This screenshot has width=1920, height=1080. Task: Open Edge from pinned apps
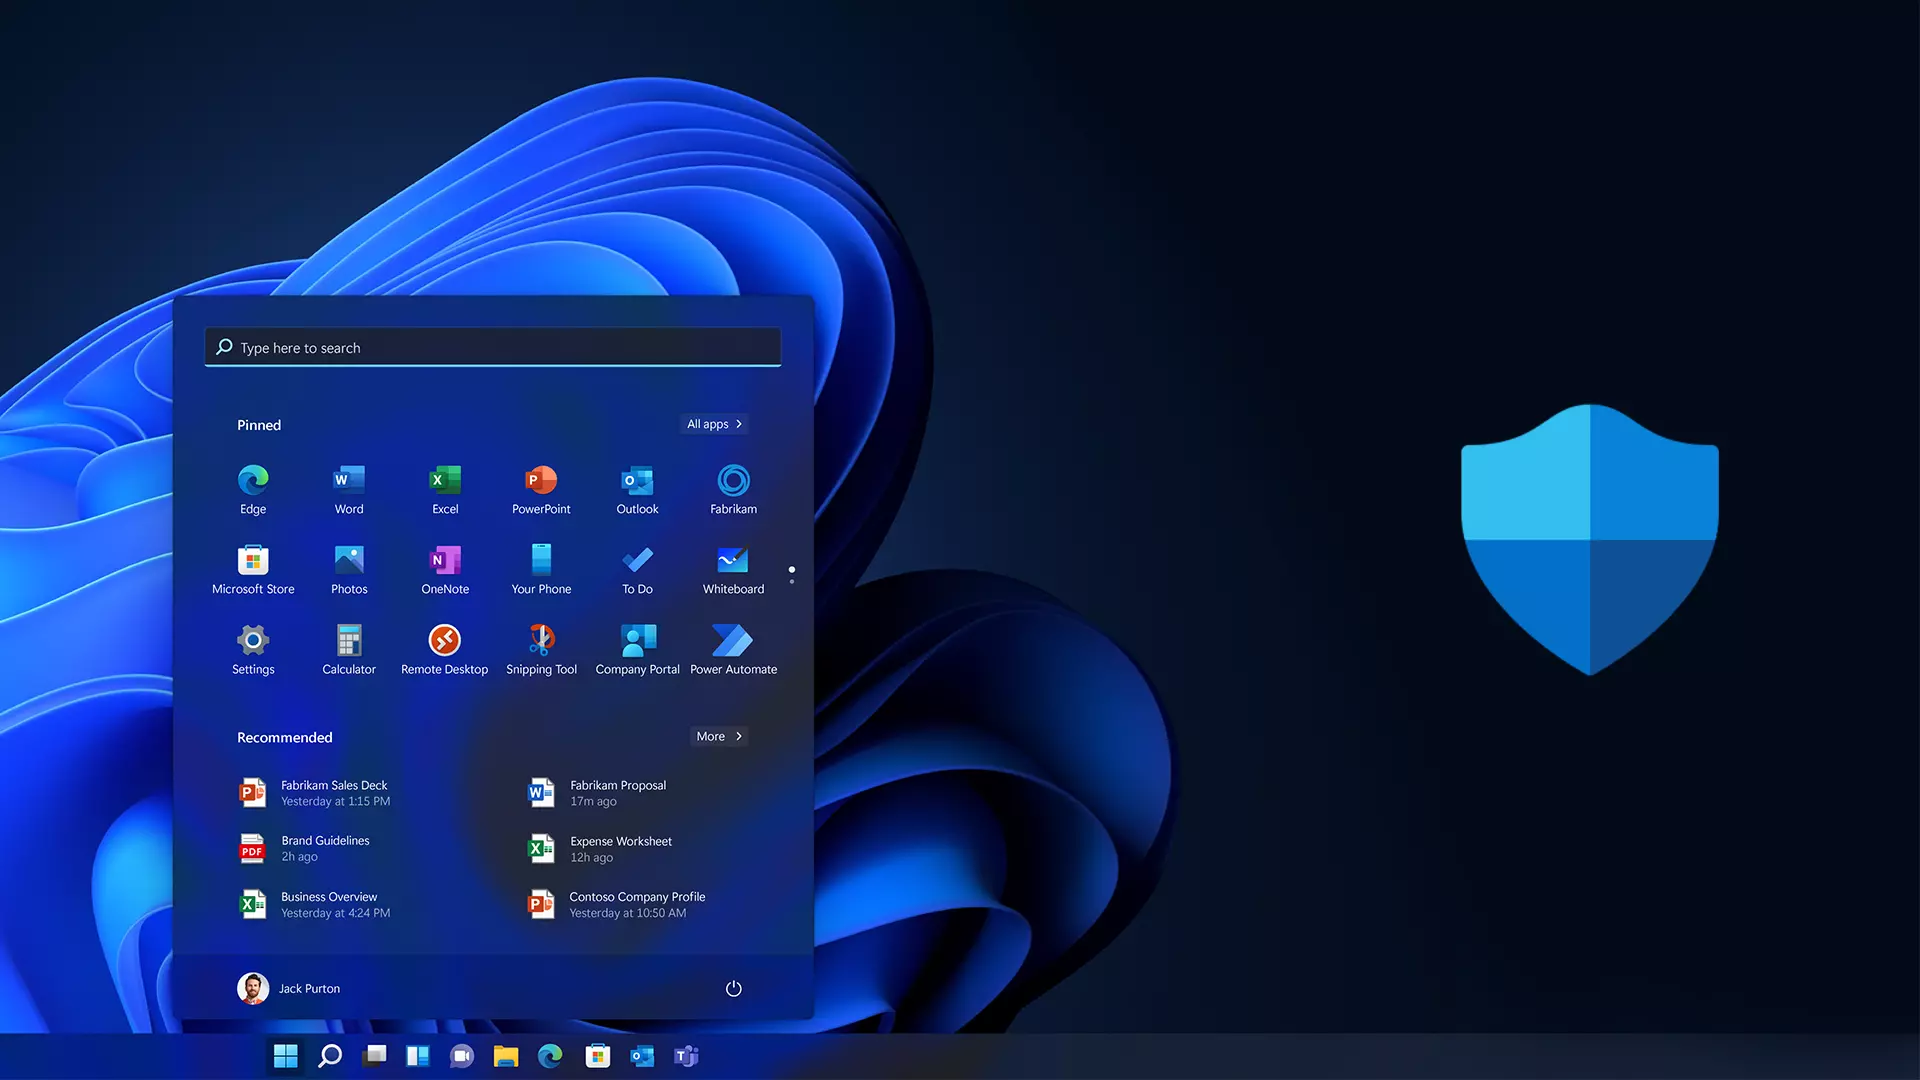pos(253,489)
